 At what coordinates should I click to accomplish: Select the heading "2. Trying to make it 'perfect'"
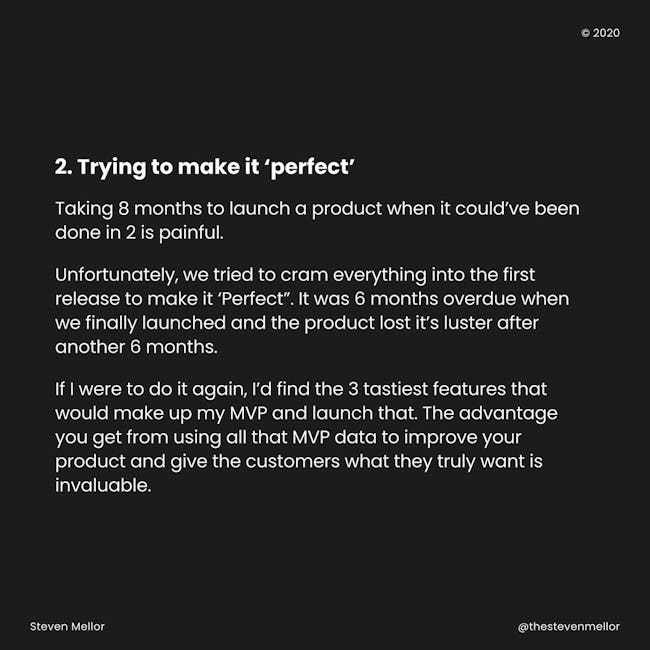(205, 167)
